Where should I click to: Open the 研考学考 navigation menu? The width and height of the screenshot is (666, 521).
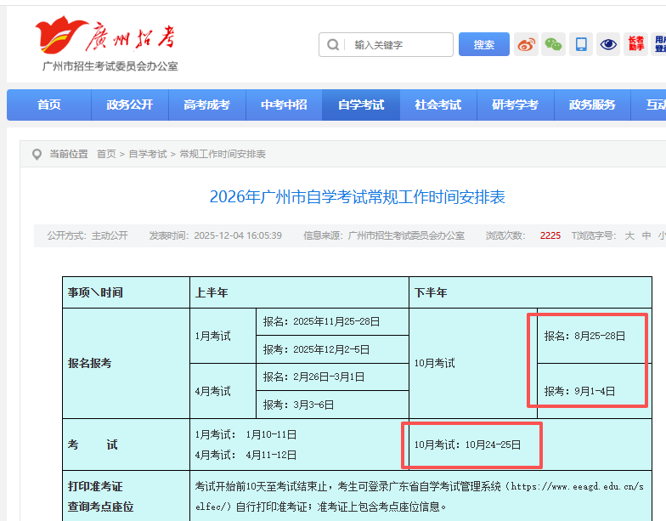click(x=515, y=105)
